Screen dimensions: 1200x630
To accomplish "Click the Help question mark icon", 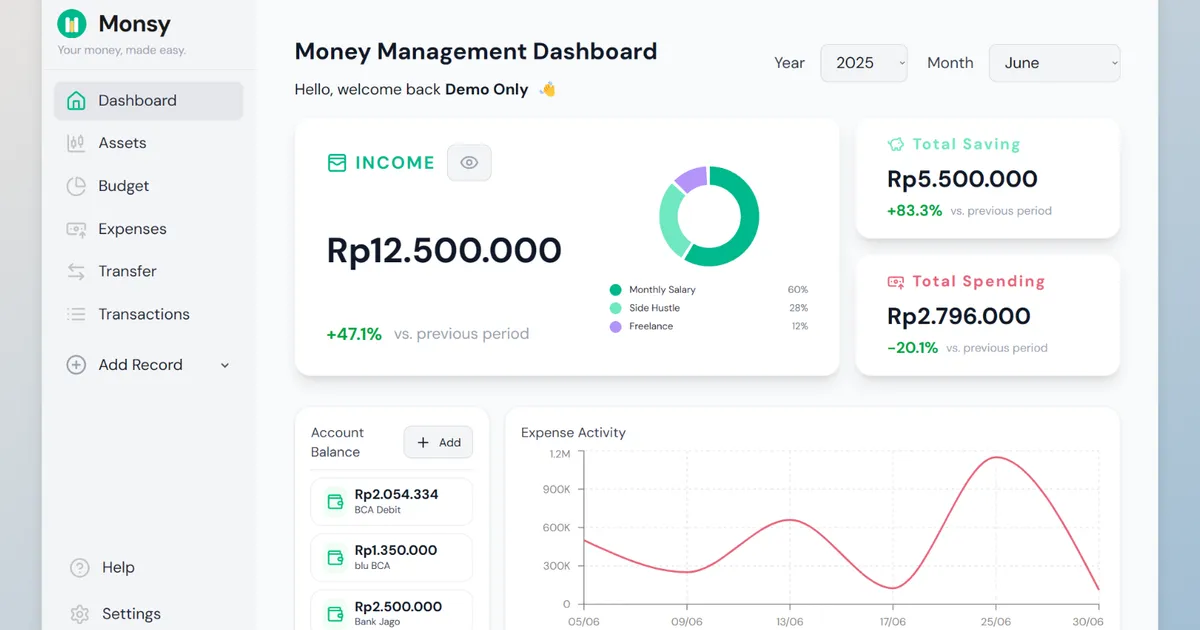I will point(80,568).
